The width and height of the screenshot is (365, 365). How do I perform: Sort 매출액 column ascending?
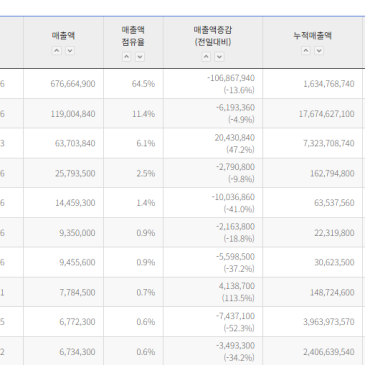(x=57, y=51)
